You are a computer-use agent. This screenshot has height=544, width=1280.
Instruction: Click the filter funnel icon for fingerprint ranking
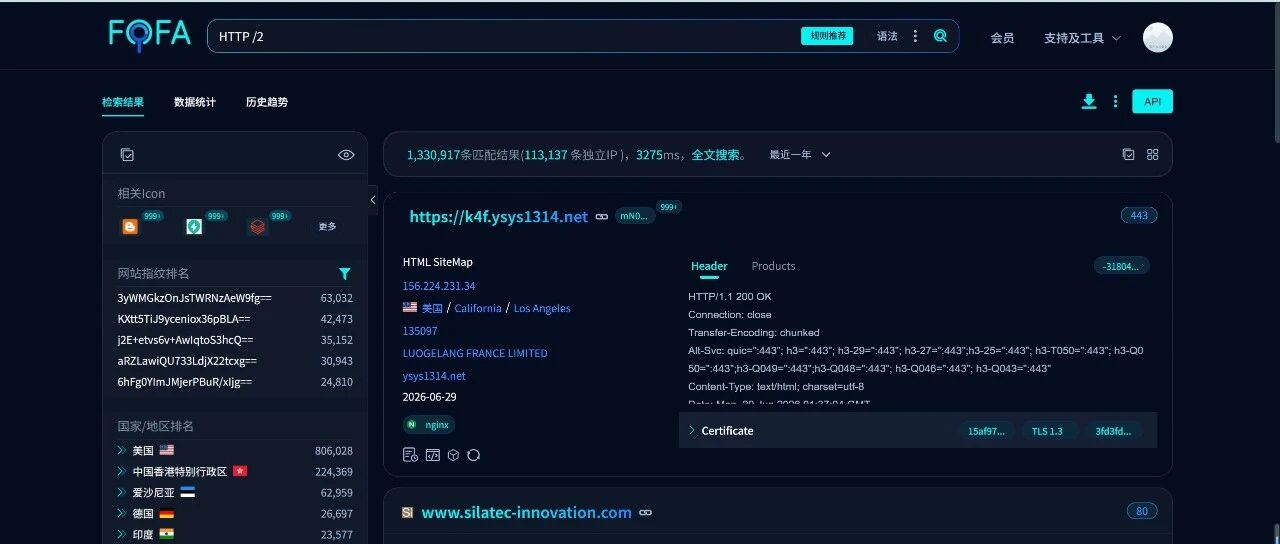345,273
